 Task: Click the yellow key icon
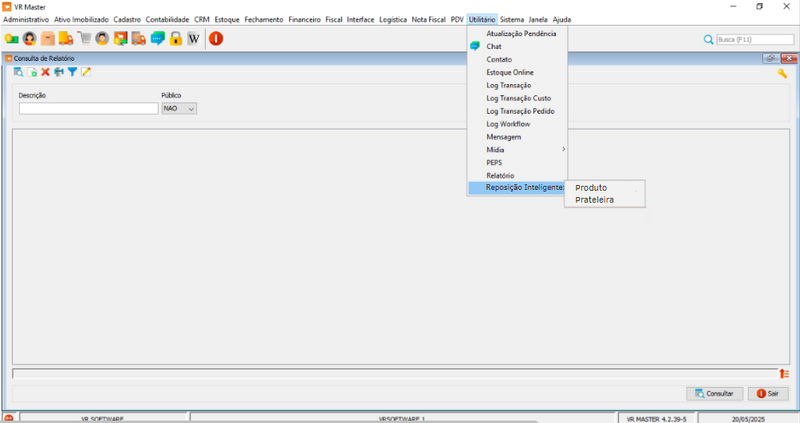(x=782, y=73)
